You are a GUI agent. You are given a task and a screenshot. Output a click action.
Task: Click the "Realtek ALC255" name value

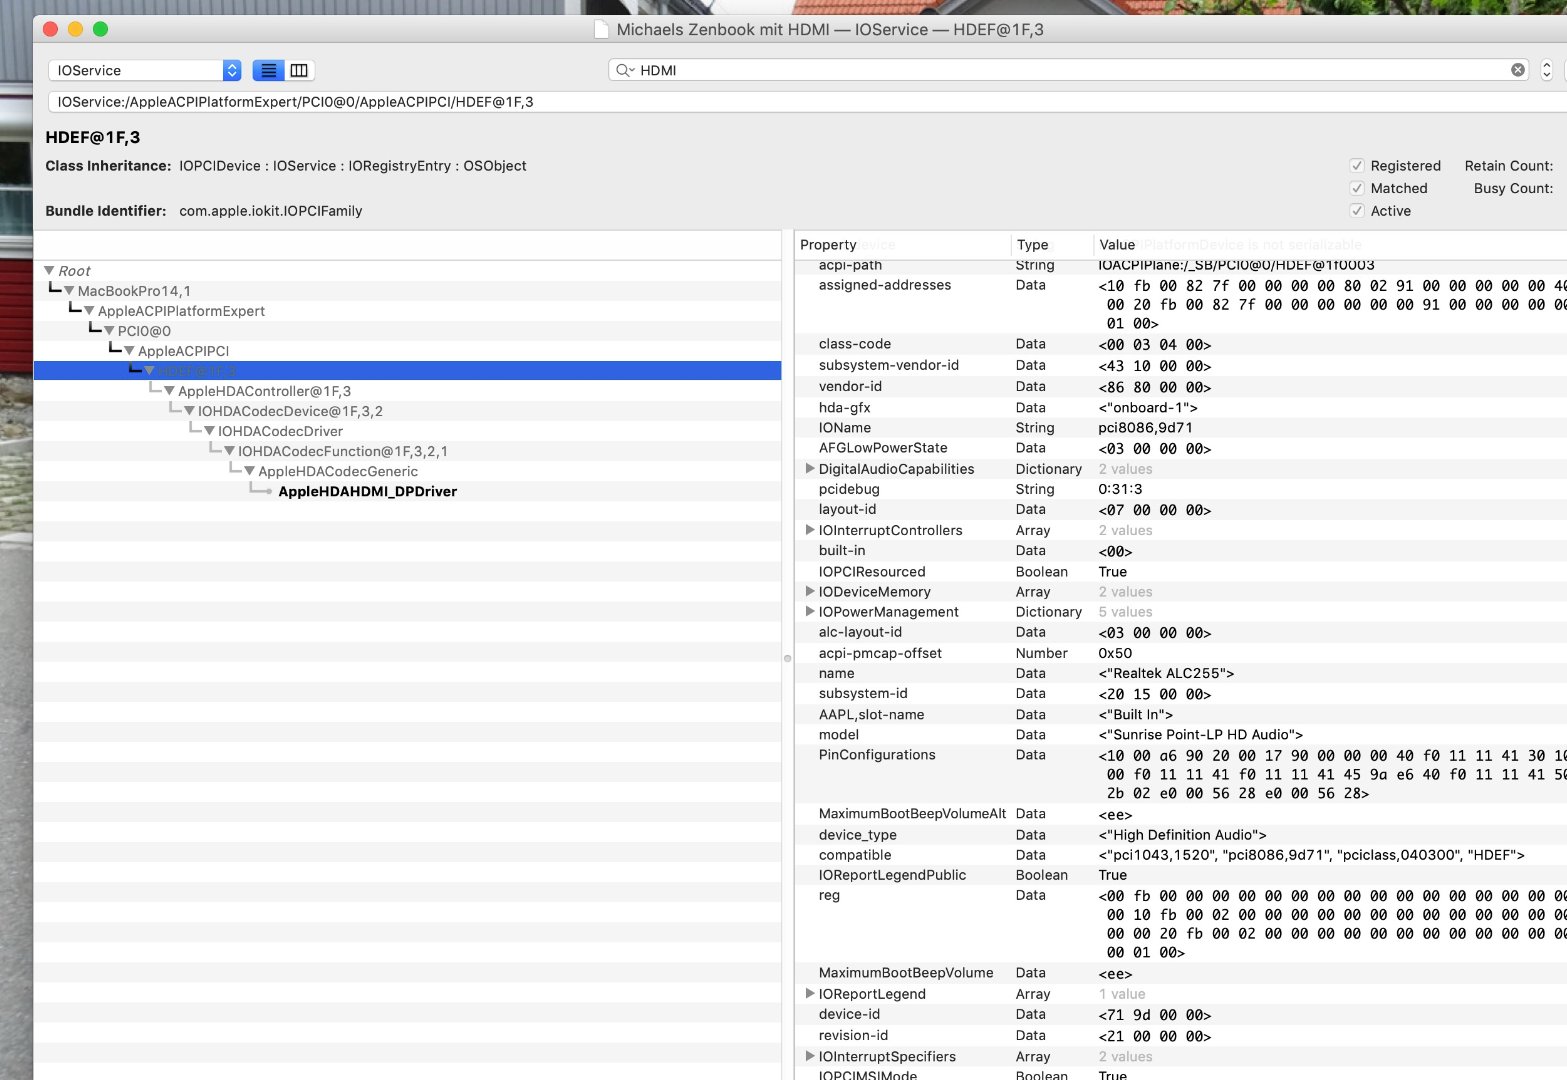point(1166,673)
